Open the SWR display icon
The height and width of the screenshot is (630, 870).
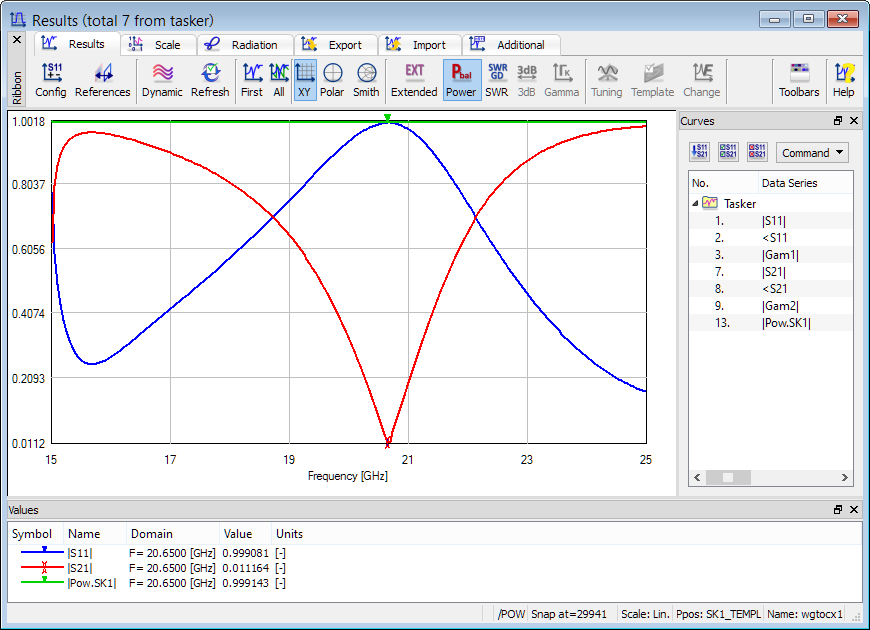tap(497, 80)
